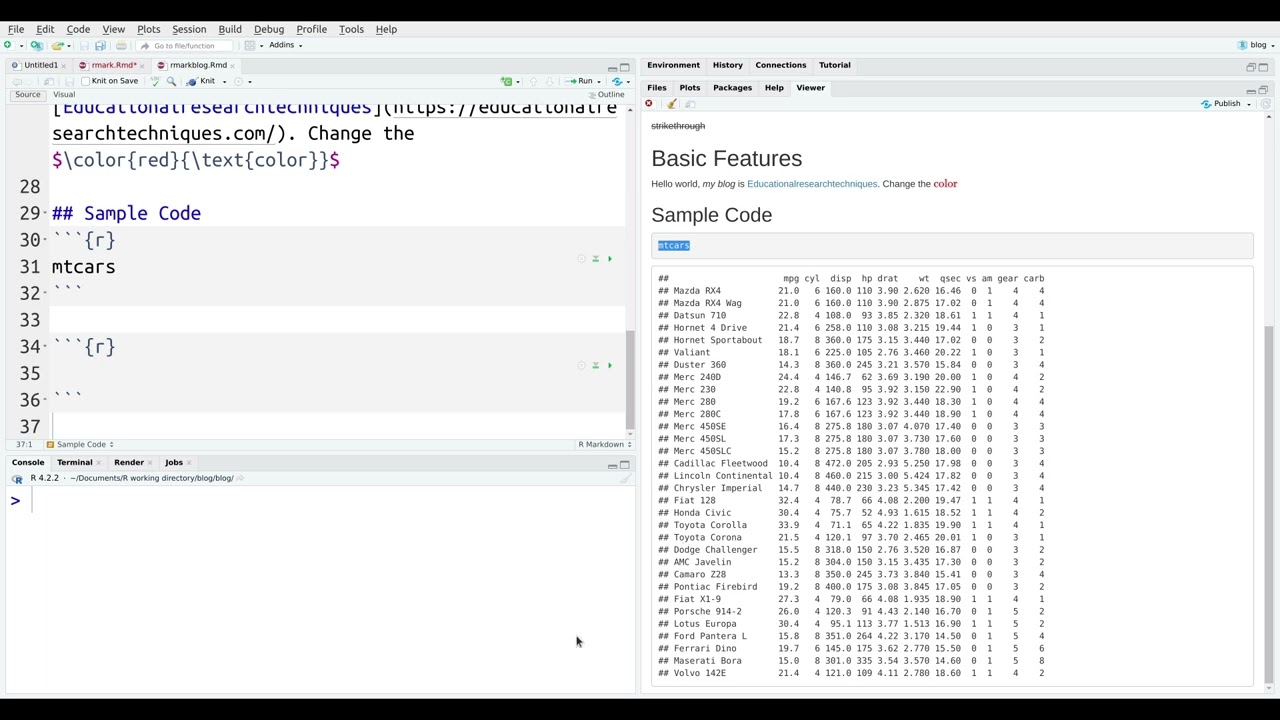Go to next chunk with down arrow
Image resolution: width=1280 pixels, height=720 pixels.
[x=549, y=81]
